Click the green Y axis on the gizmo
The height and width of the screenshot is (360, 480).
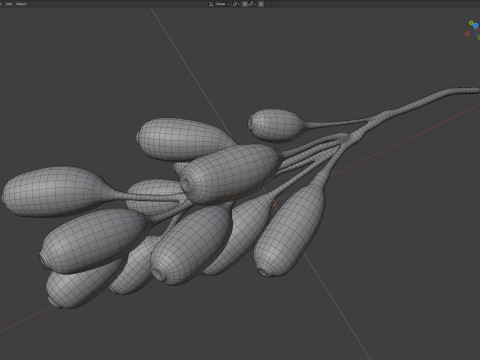point(471,23)
